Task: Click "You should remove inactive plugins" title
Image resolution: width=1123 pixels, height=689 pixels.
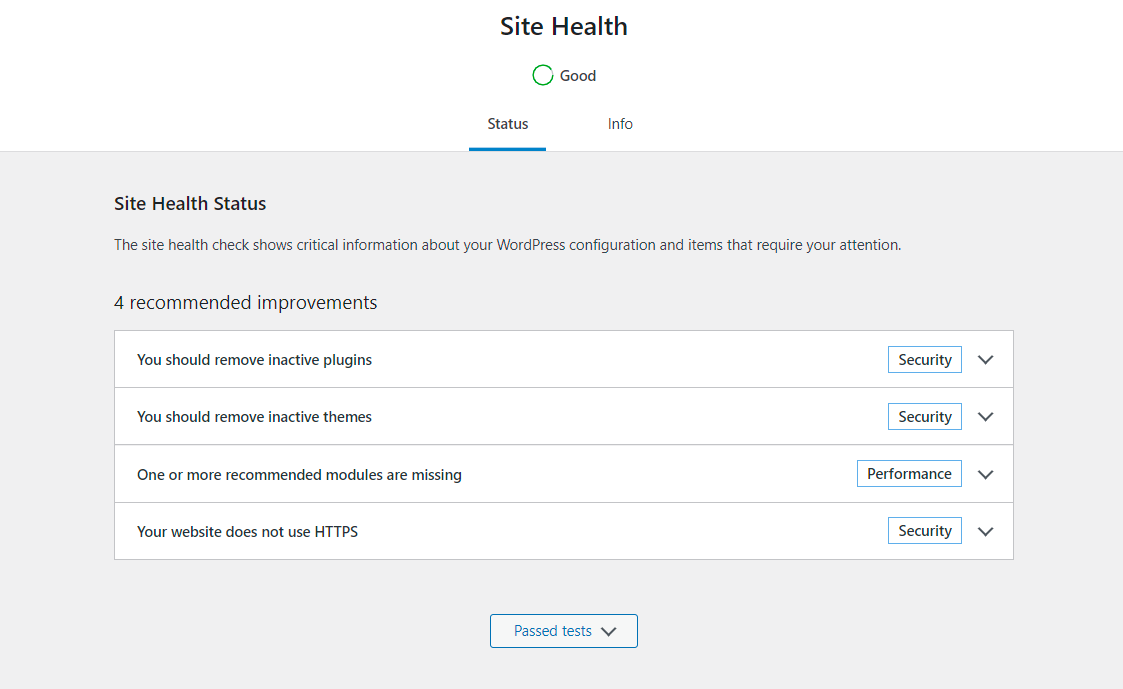Action: coord(254,360)
